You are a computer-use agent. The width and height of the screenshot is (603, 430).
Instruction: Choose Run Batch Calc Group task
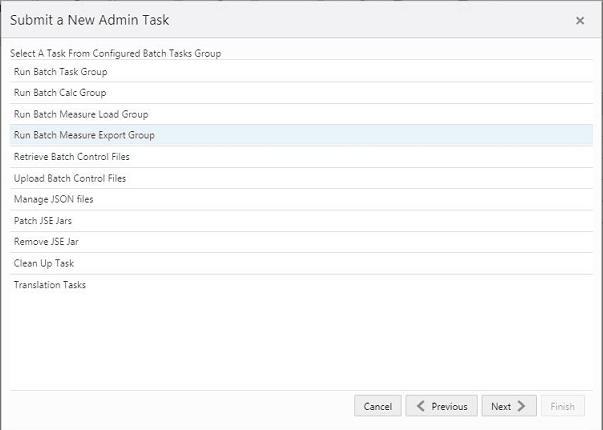click(60, 93)
